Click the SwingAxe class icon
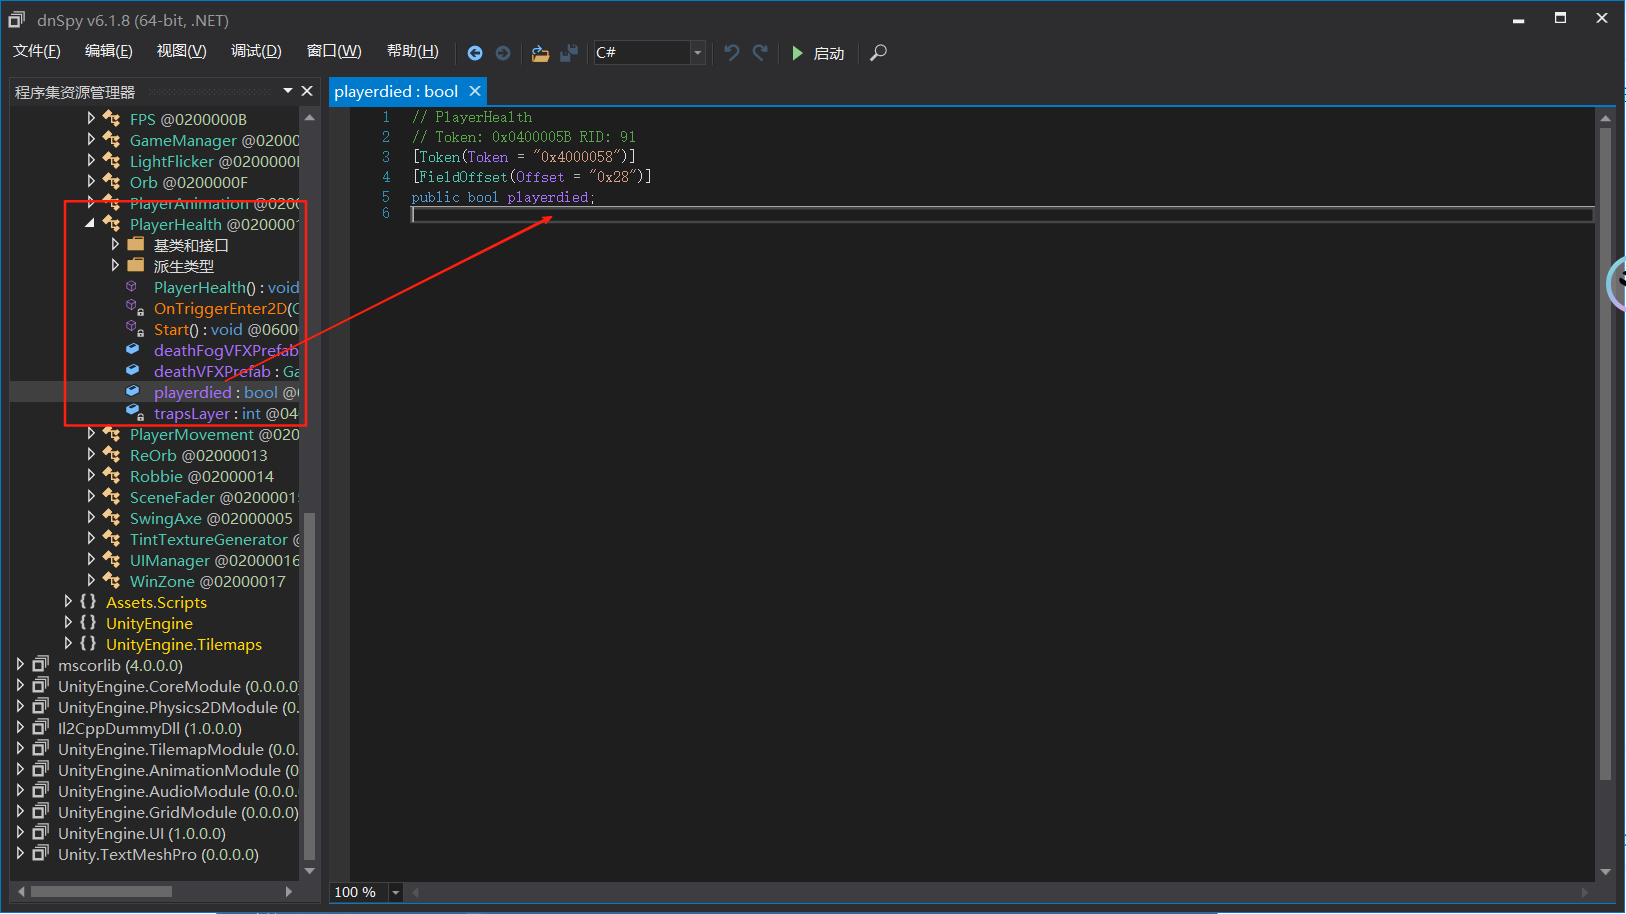 (x=112, y=518)
